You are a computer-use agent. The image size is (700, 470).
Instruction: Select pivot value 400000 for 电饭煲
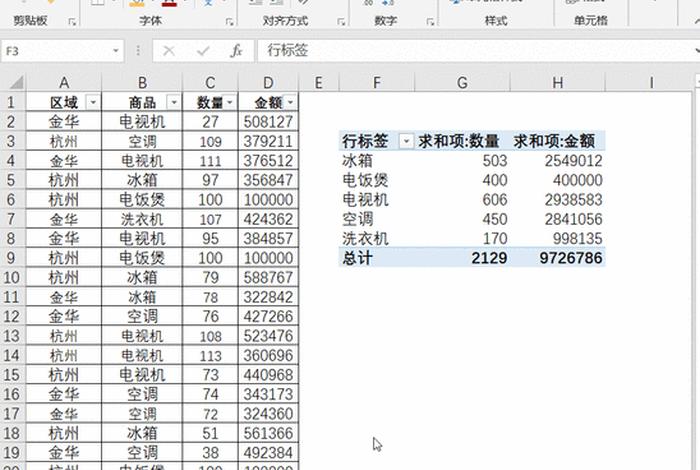(x=557, y=180)
